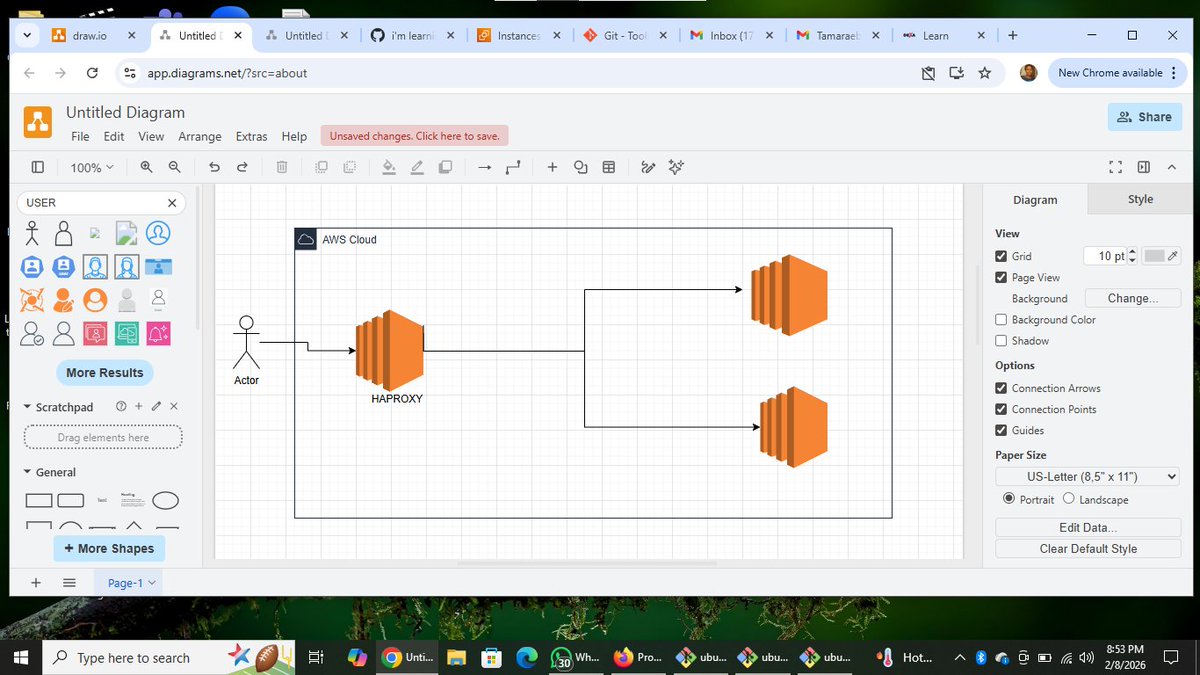1200x675 pixels.
Task: Select the stick-figure Actor shape in results
Action: pyautogui.click(x=32, y=234)
